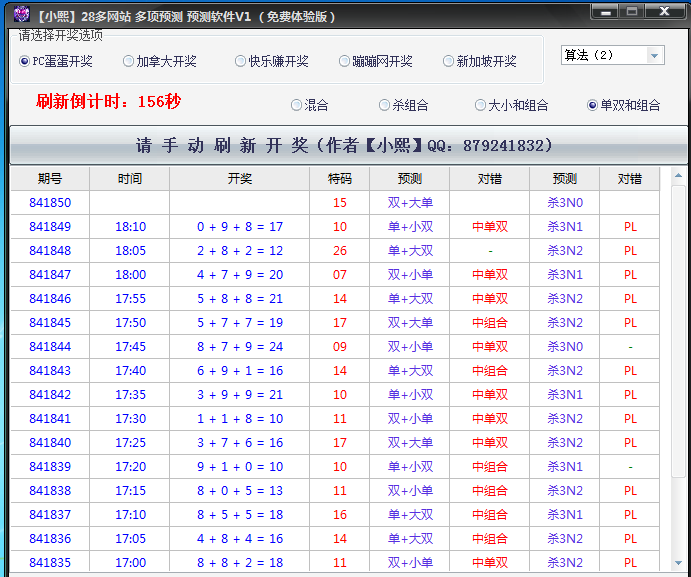Click special code 09 in row 841844
This screenshot has width=691, height=577.
(x=340, y=346)
